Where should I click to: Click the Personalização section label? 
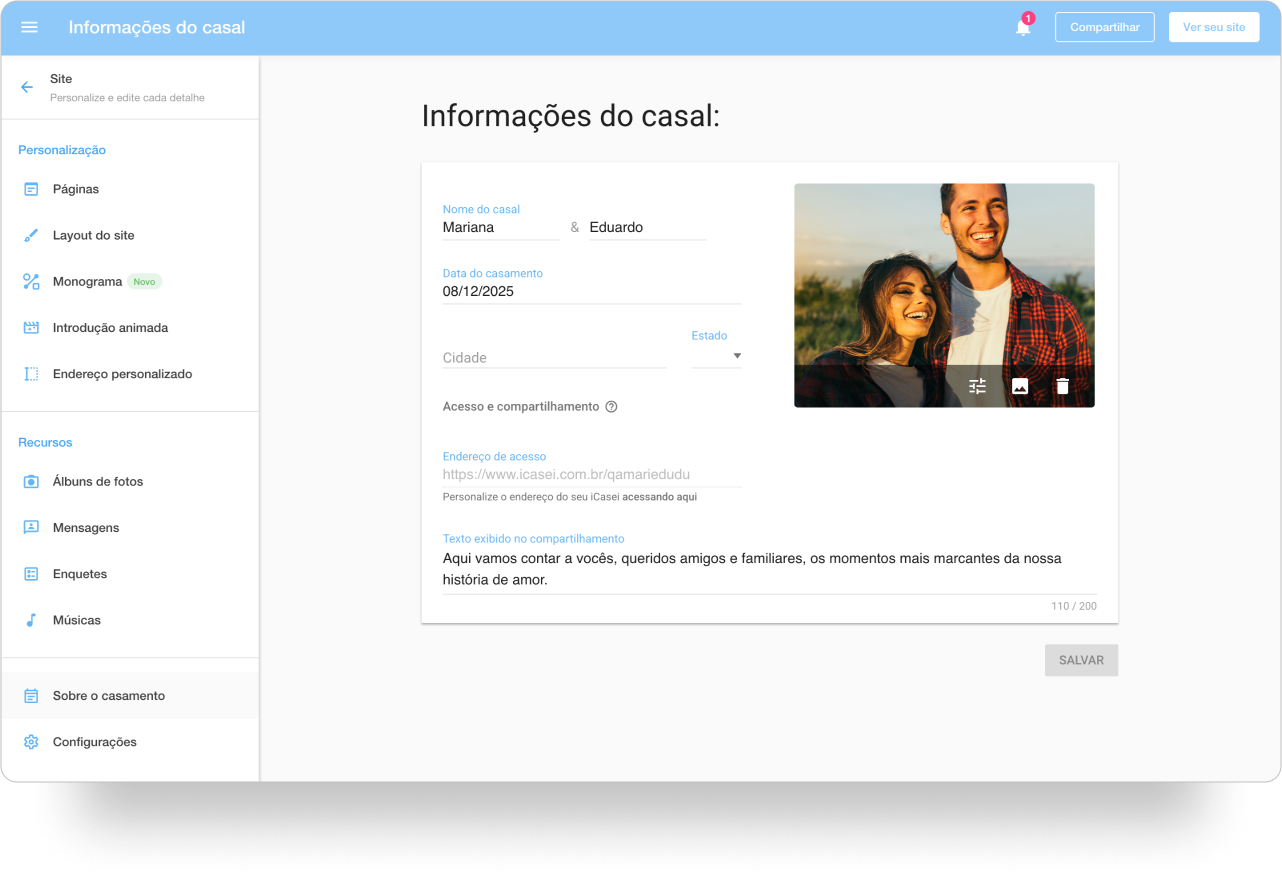(62, 150)
